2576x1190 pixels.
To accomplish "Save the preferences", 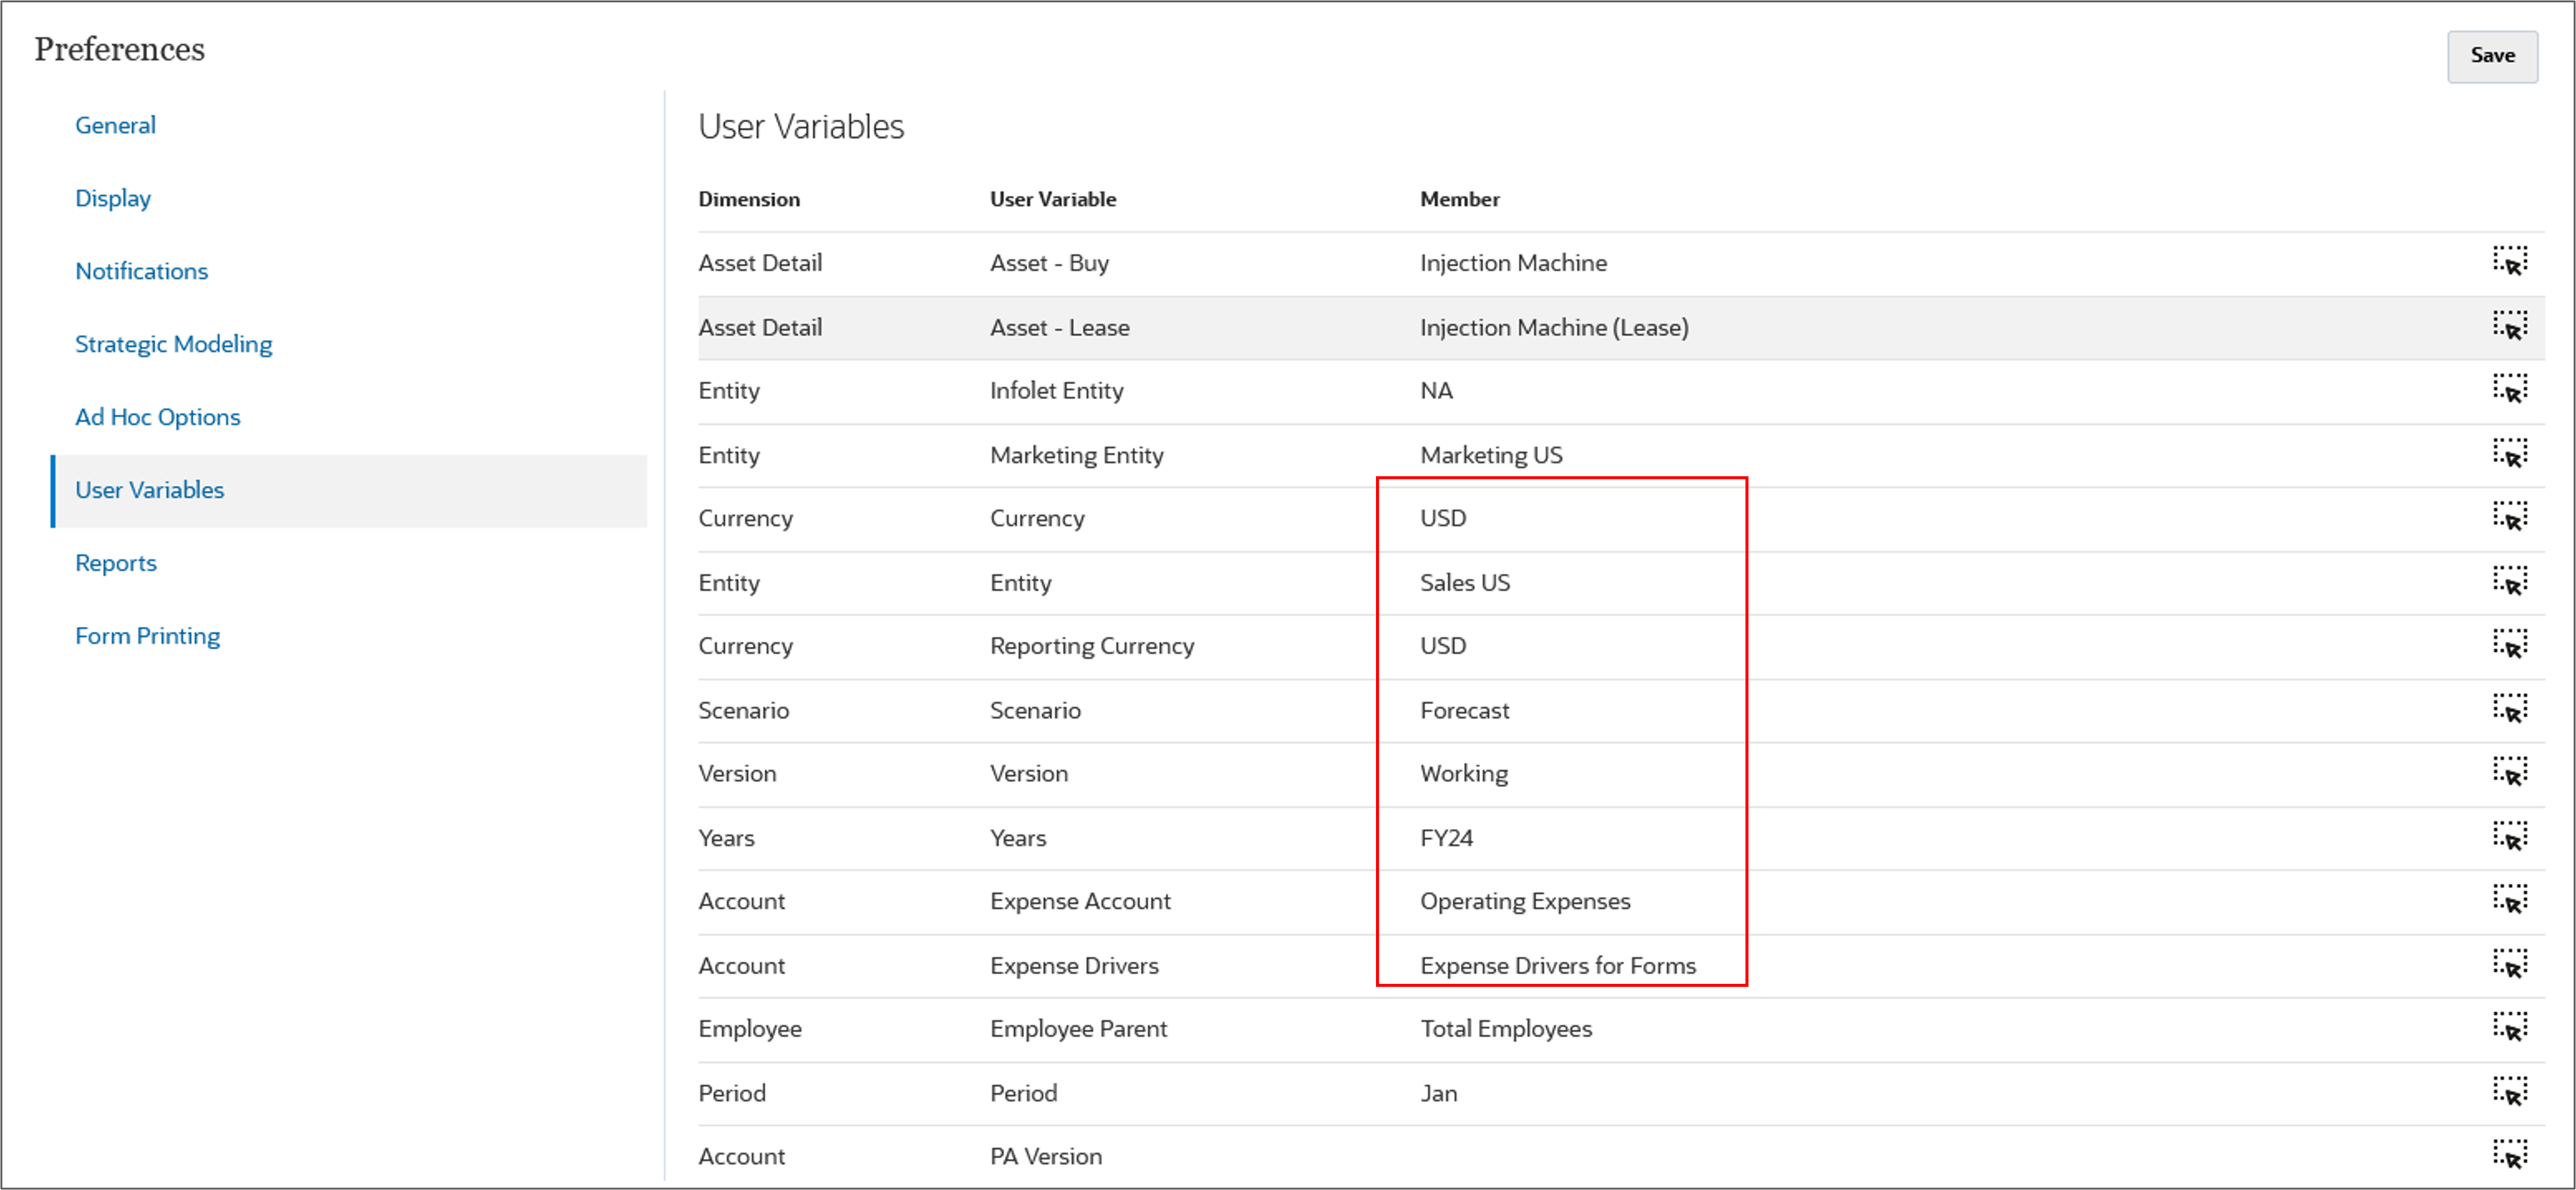I will tap(2491, 56).
